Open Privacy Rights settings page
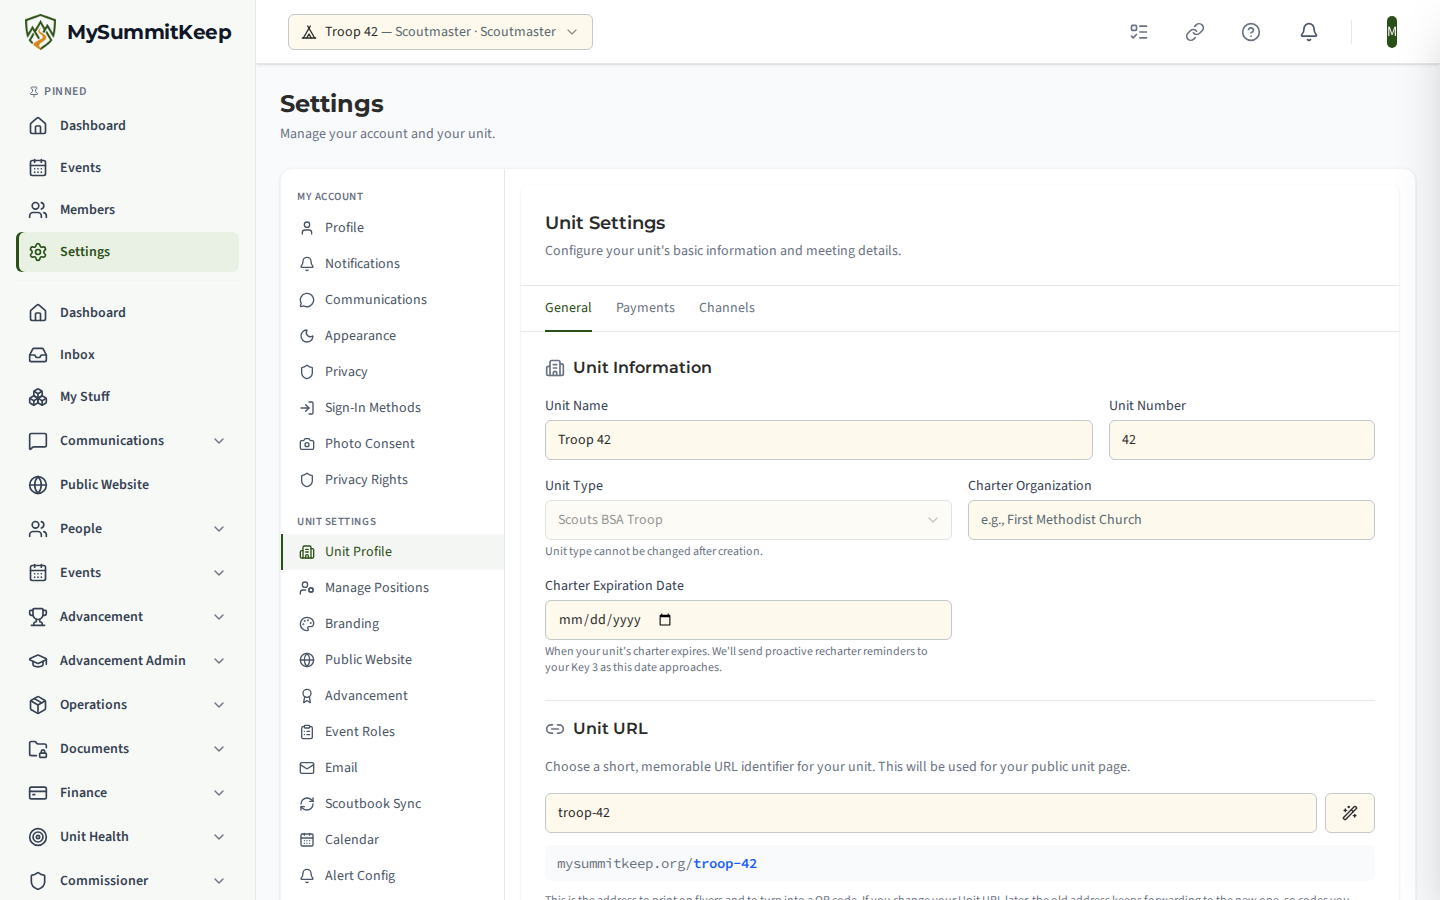Screen dimensions: 1440x900 393,480
